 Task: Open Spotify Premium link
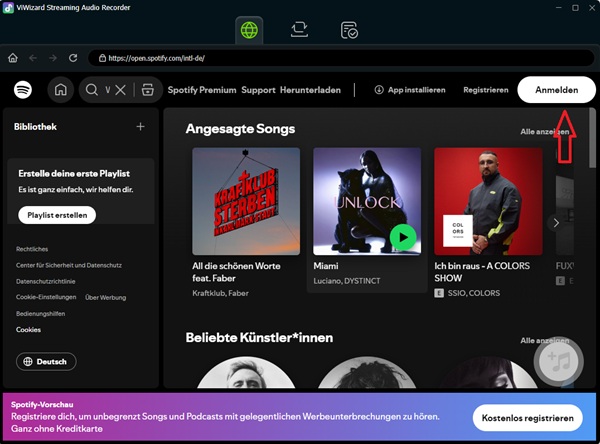point(202,90)
